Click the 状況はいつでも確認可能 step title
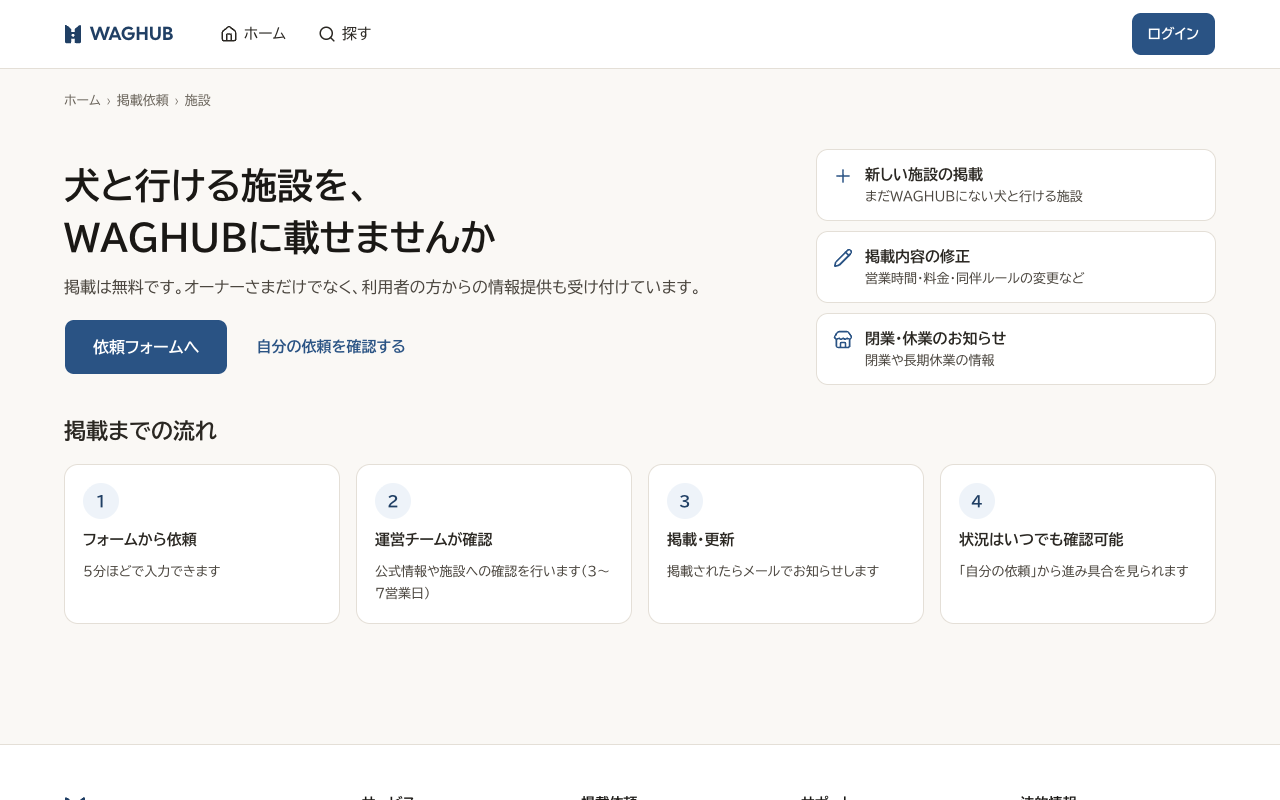1280x800 pixels. (x=1041, y=540)
